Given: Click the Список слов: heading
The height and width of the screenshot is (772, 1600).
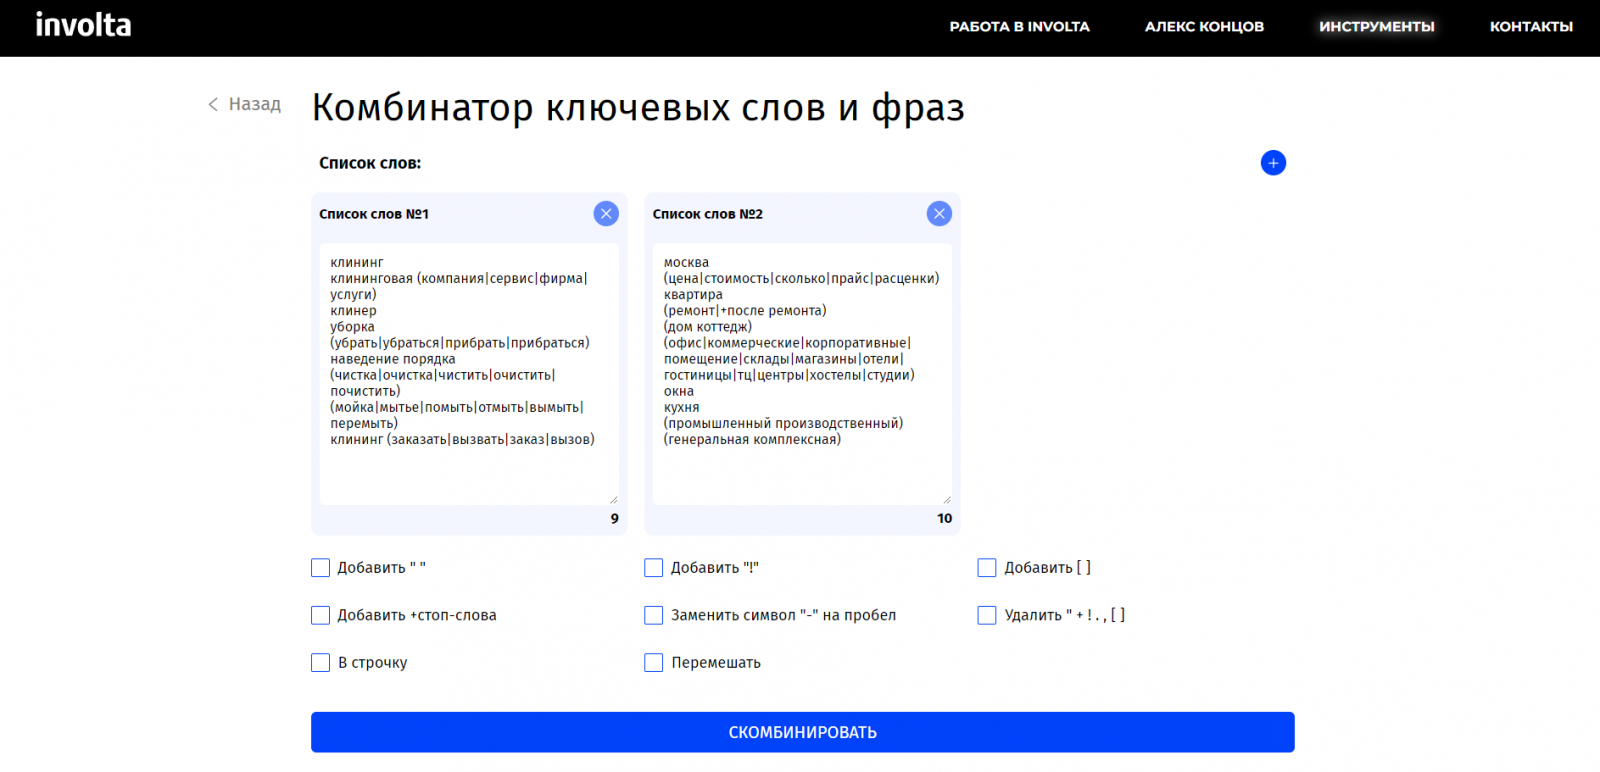Looking at the screenshot, I should coord(370,163).
